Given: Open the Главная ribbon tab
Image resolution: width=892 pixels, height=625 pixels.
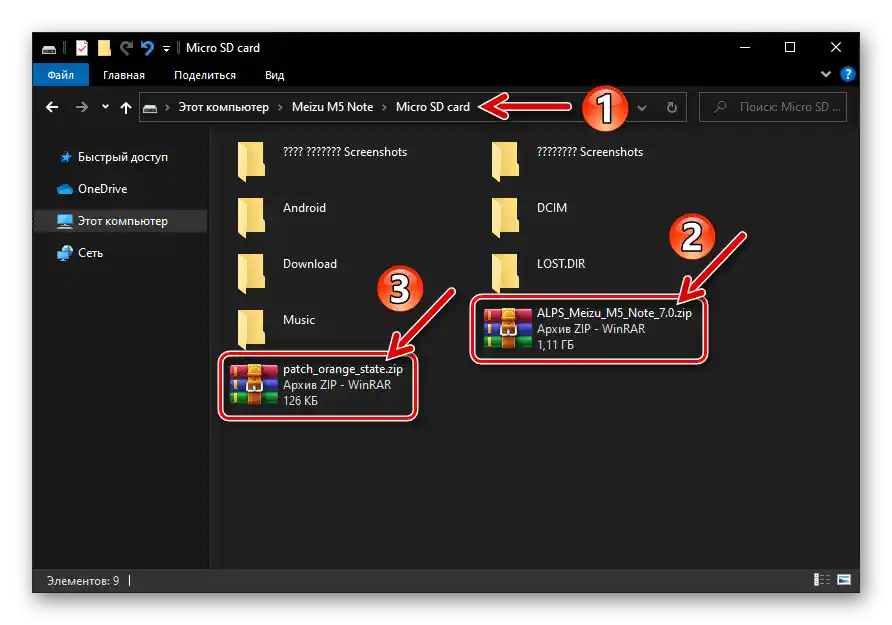Looking at the screenshot, I should coord(123,75).
